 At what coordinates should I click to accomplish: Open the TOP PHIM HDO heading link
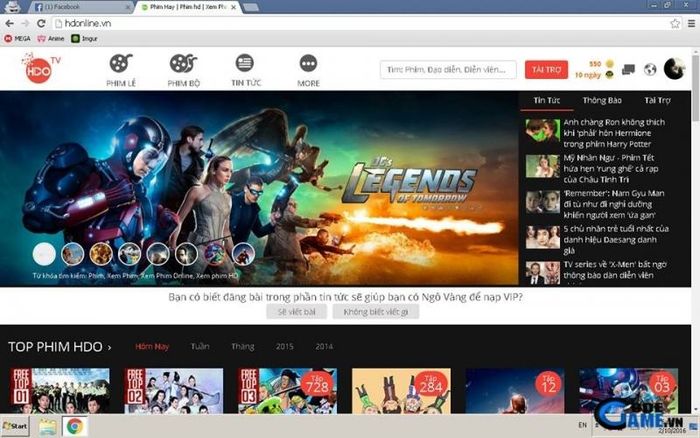point(59,347)
